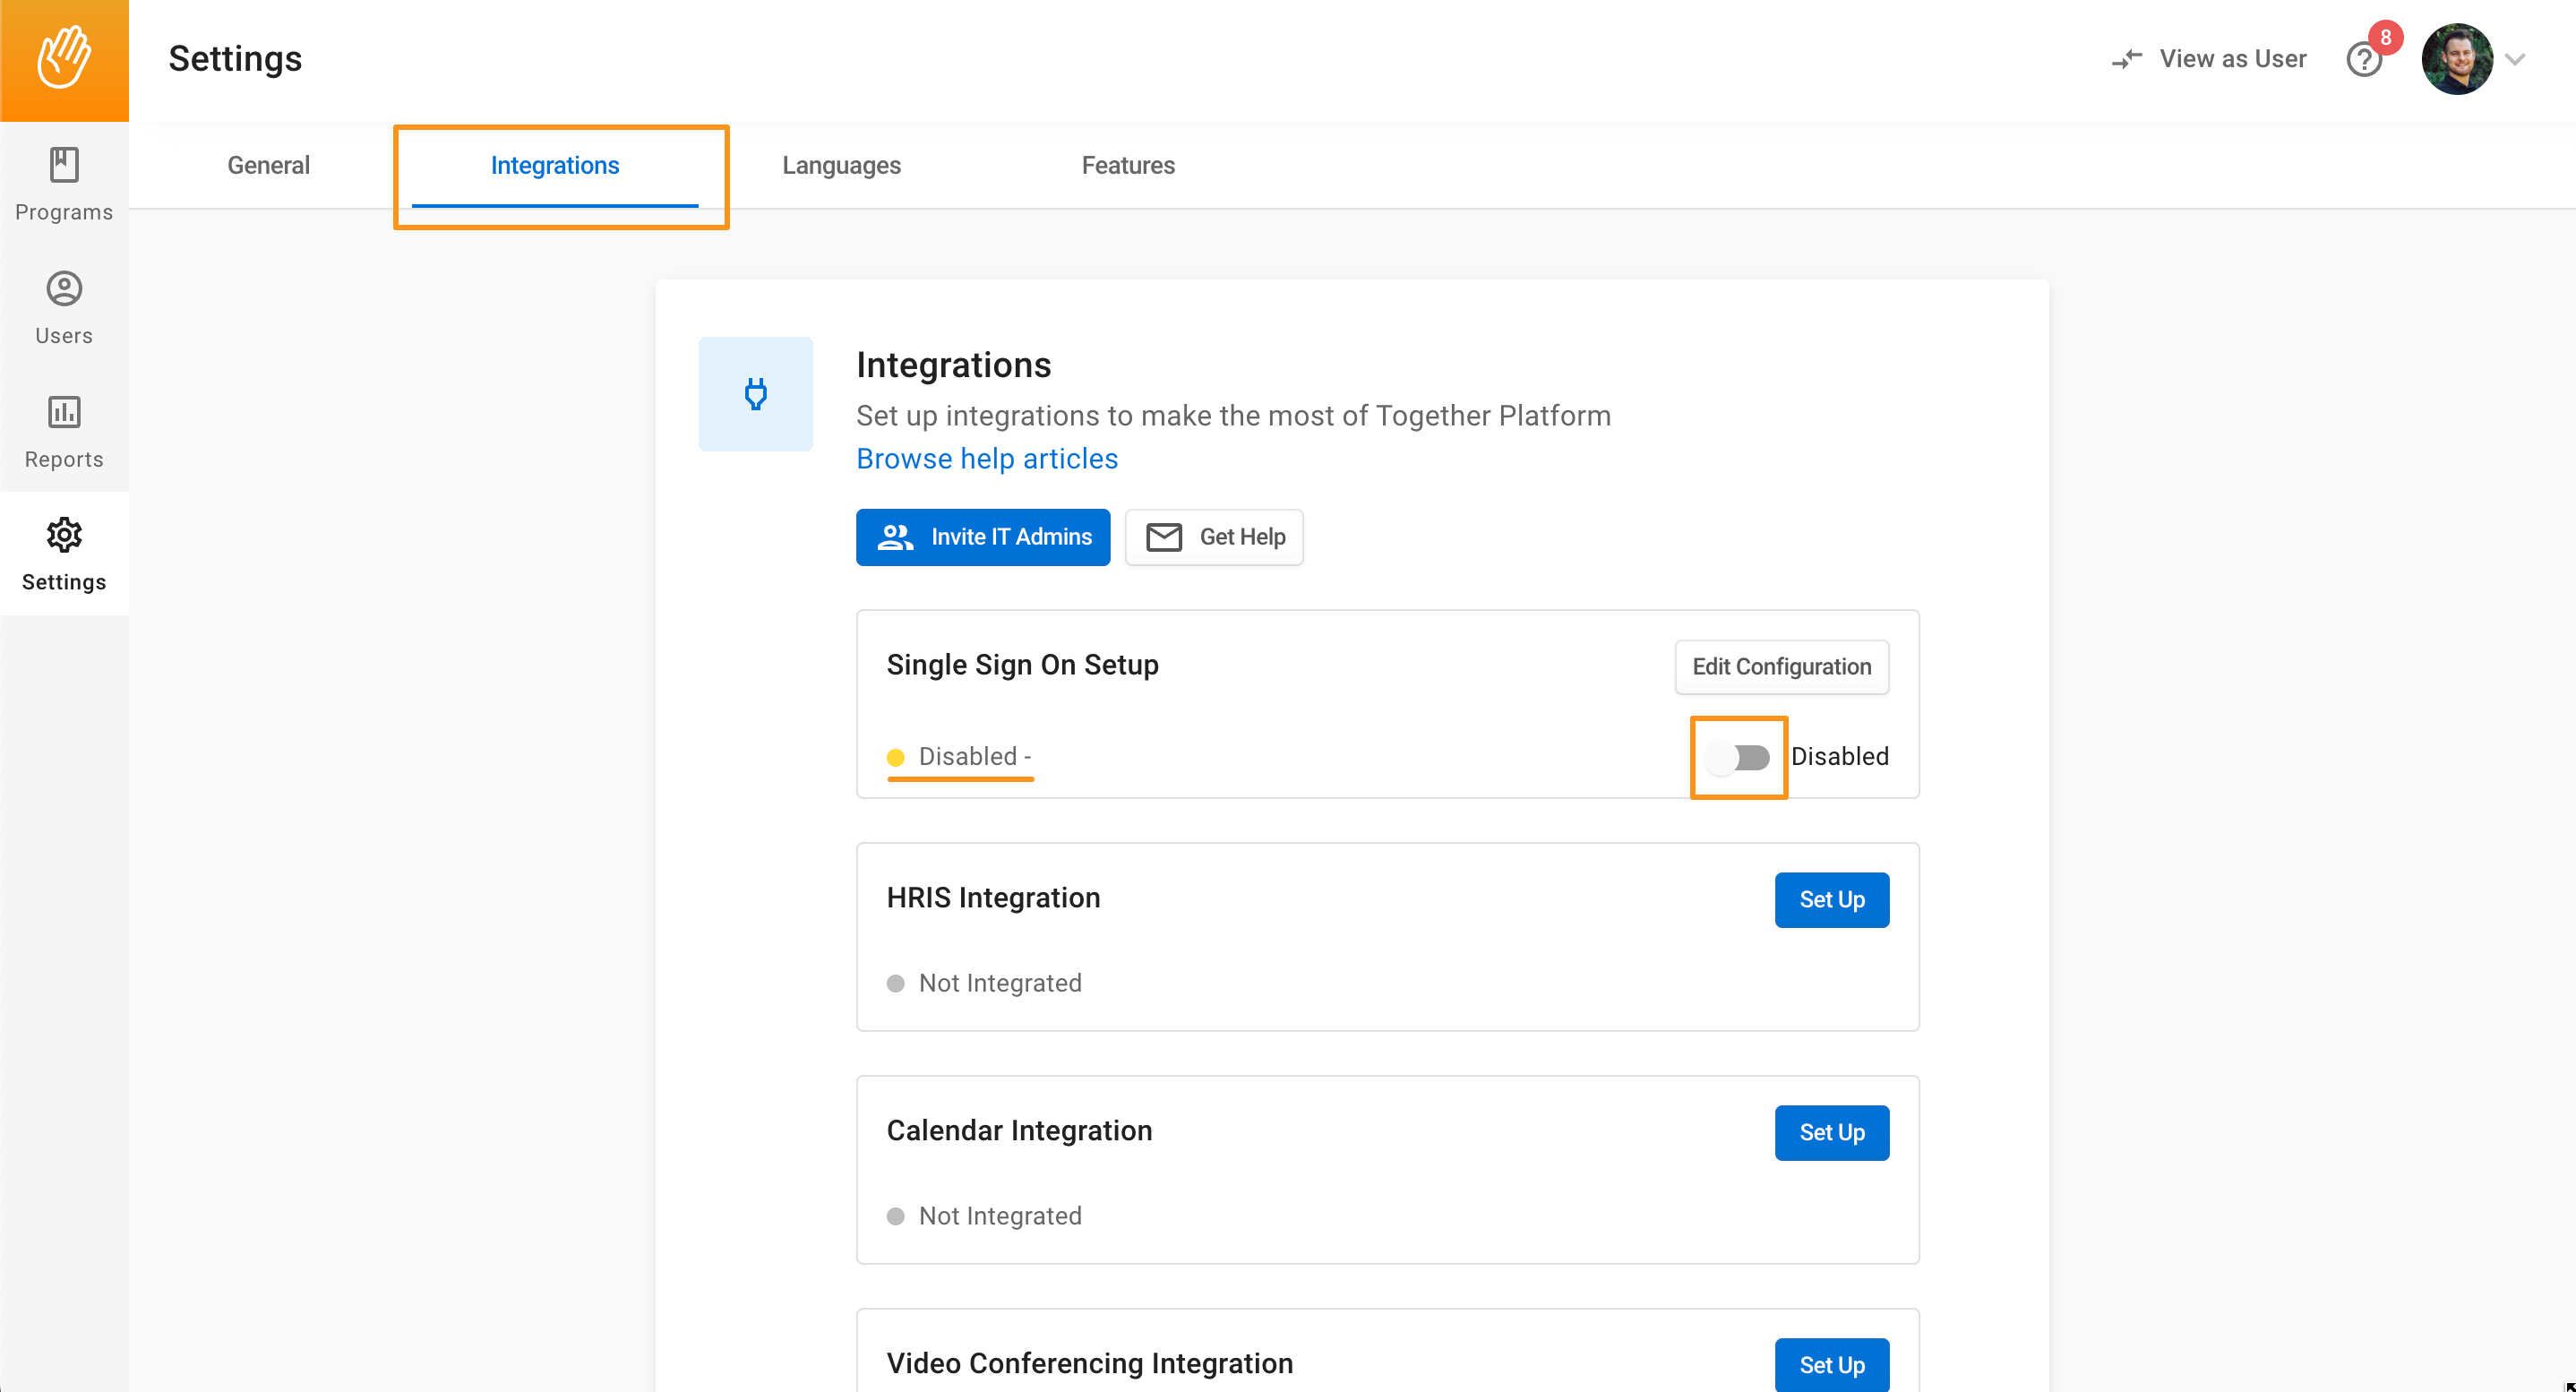Open Browse help articles link
The width and height of the screenshot is (2576, 1392).
coord(986,459)
